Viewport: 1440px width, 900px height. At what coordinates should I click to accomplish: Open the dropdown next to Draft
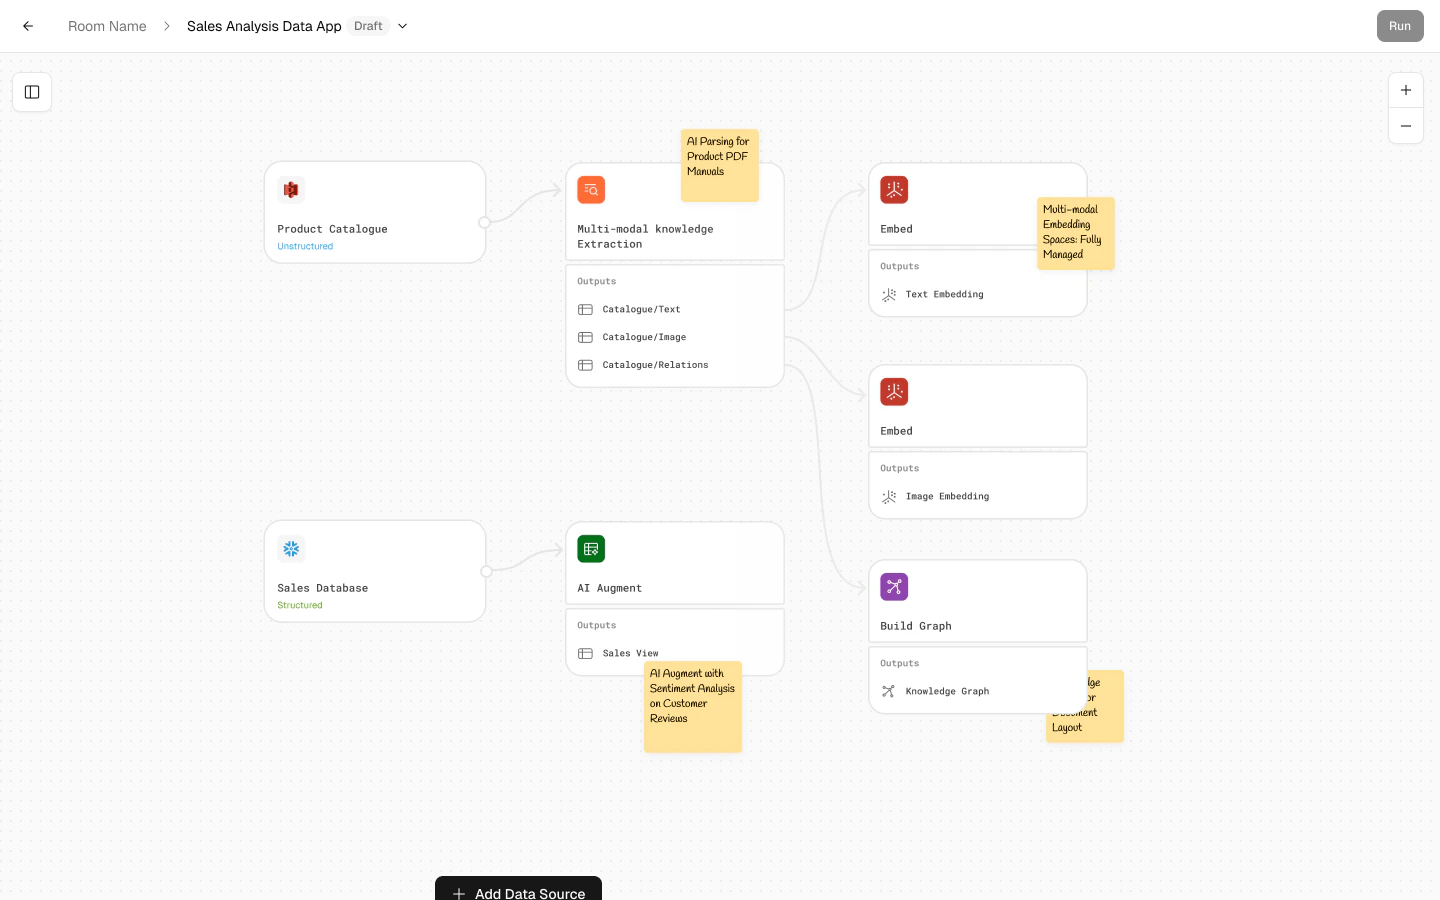[x=402, y=26]
